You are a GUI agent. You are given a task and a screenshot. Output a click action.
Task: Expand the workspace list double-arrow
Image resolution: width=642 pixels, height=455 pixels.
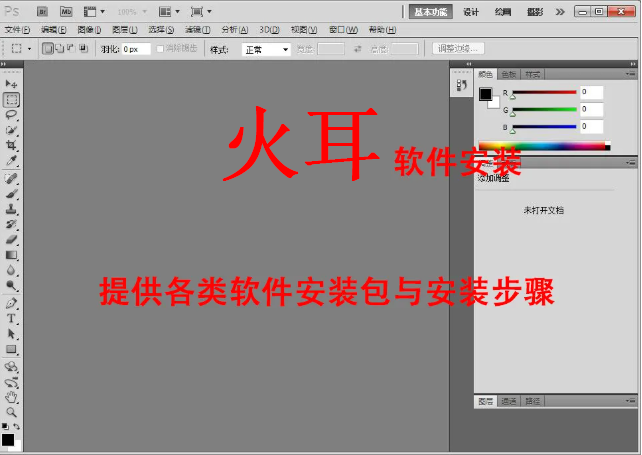[x=559, y=12]
